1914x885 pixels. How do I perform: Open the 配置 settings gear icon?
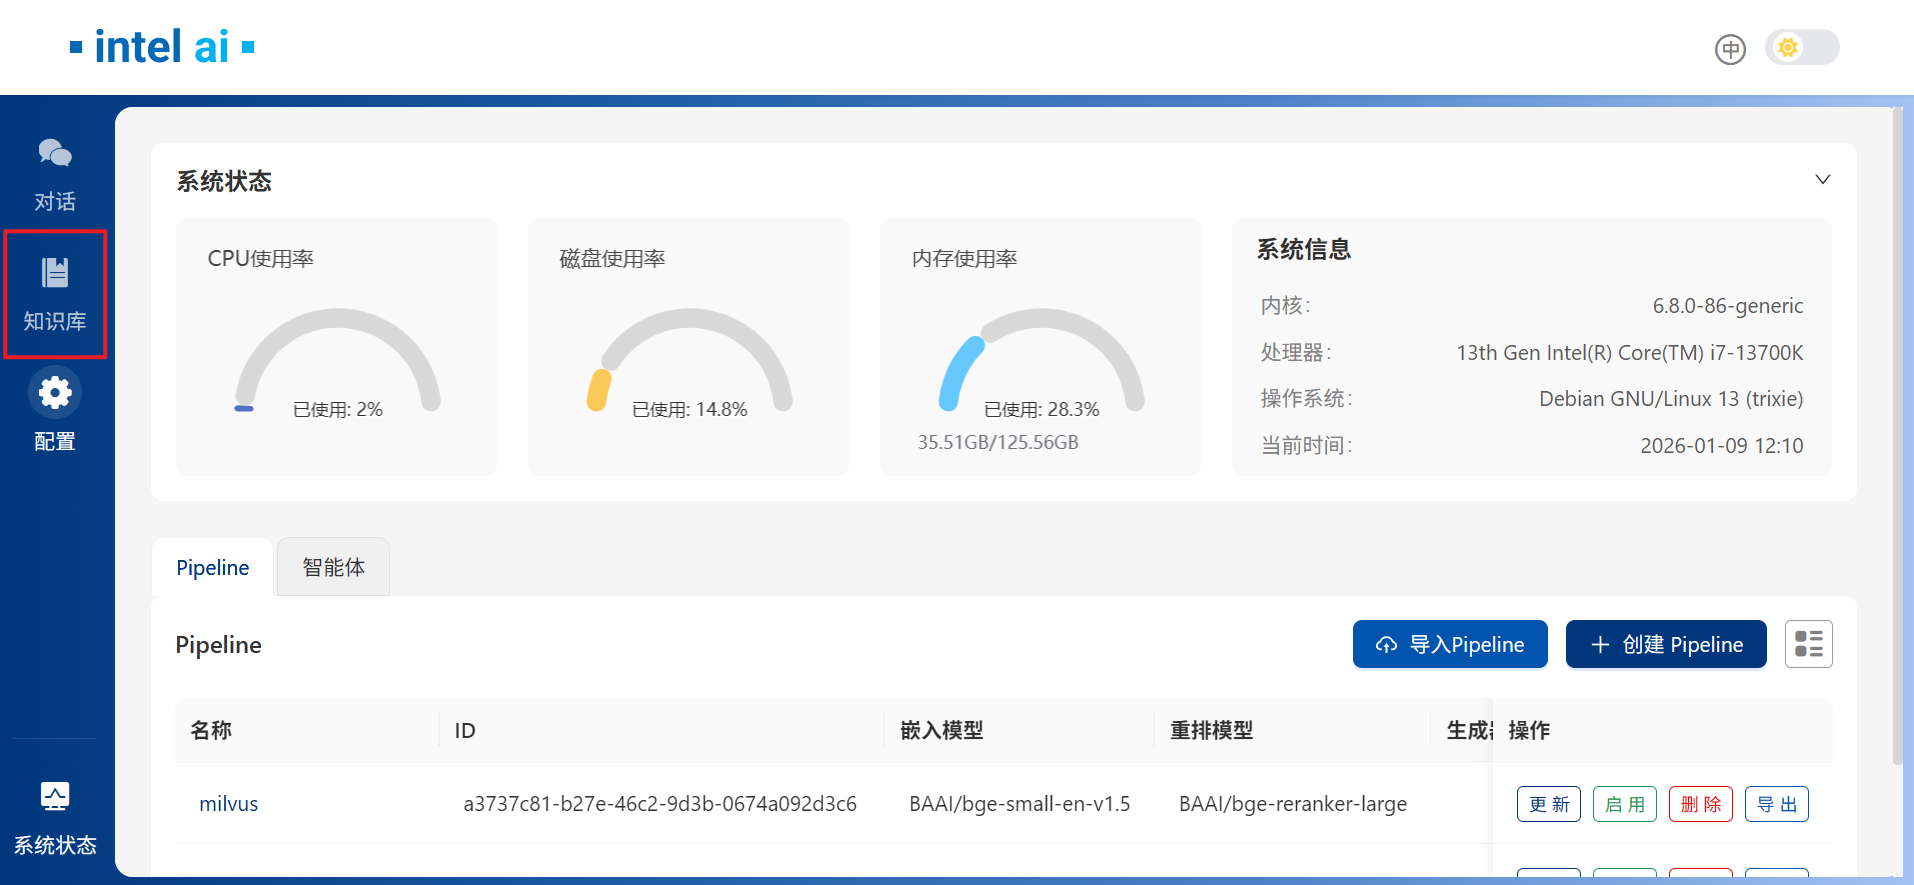pos(55,393)
